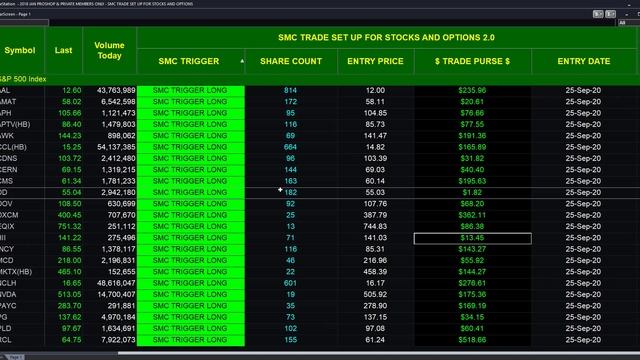Click entry price 141.47

375,136
